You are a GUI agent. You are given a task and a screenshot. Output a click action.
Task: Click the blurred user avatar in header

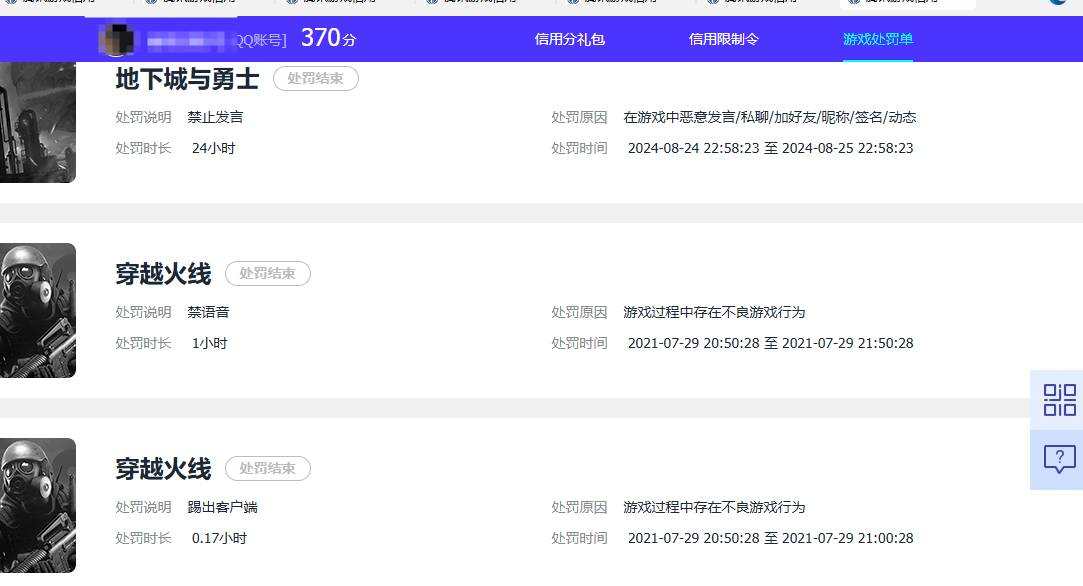click(117, 39)
